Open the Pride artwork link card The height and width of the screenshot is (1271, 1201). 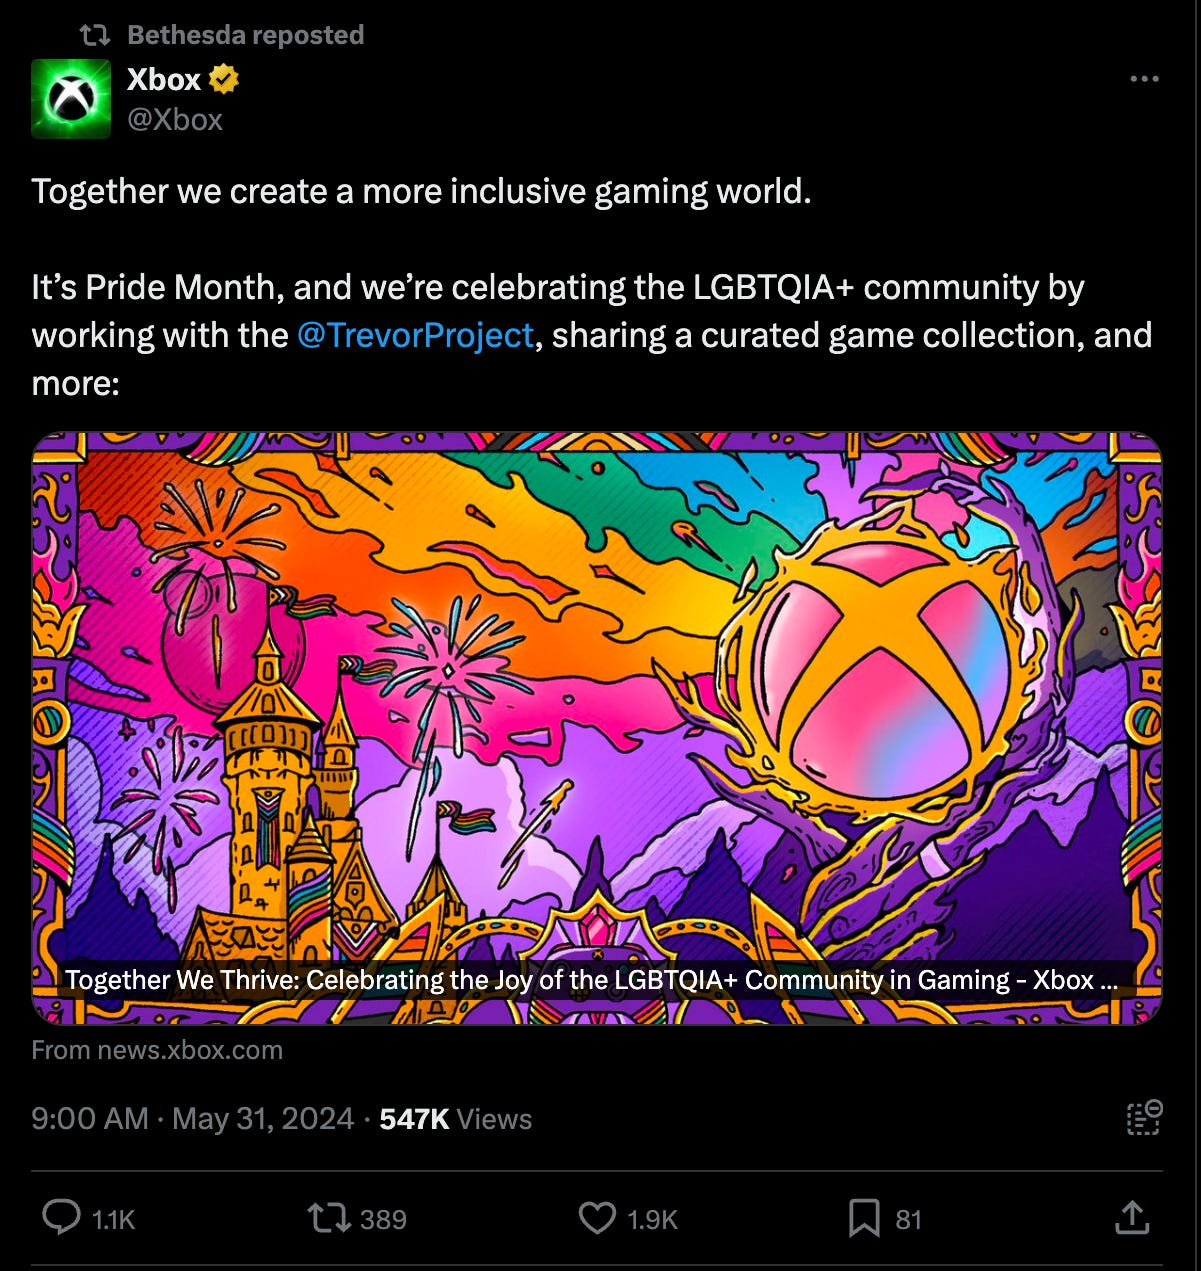tap(597, 728)
